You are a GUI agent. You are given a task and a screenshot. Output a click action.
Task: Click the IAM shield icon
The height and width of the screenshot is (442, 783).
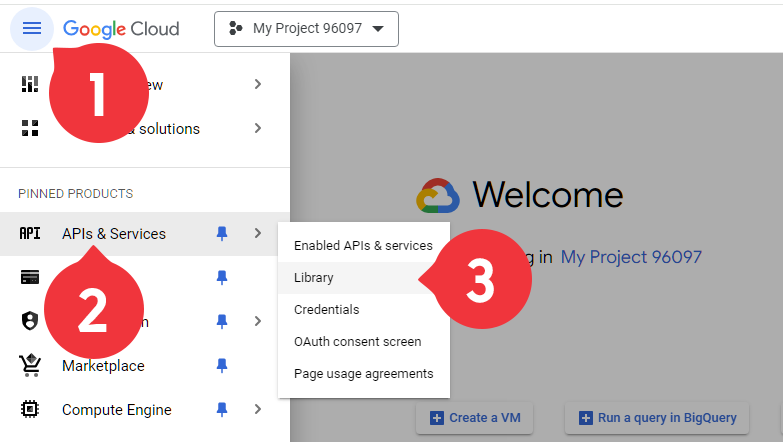30,321
